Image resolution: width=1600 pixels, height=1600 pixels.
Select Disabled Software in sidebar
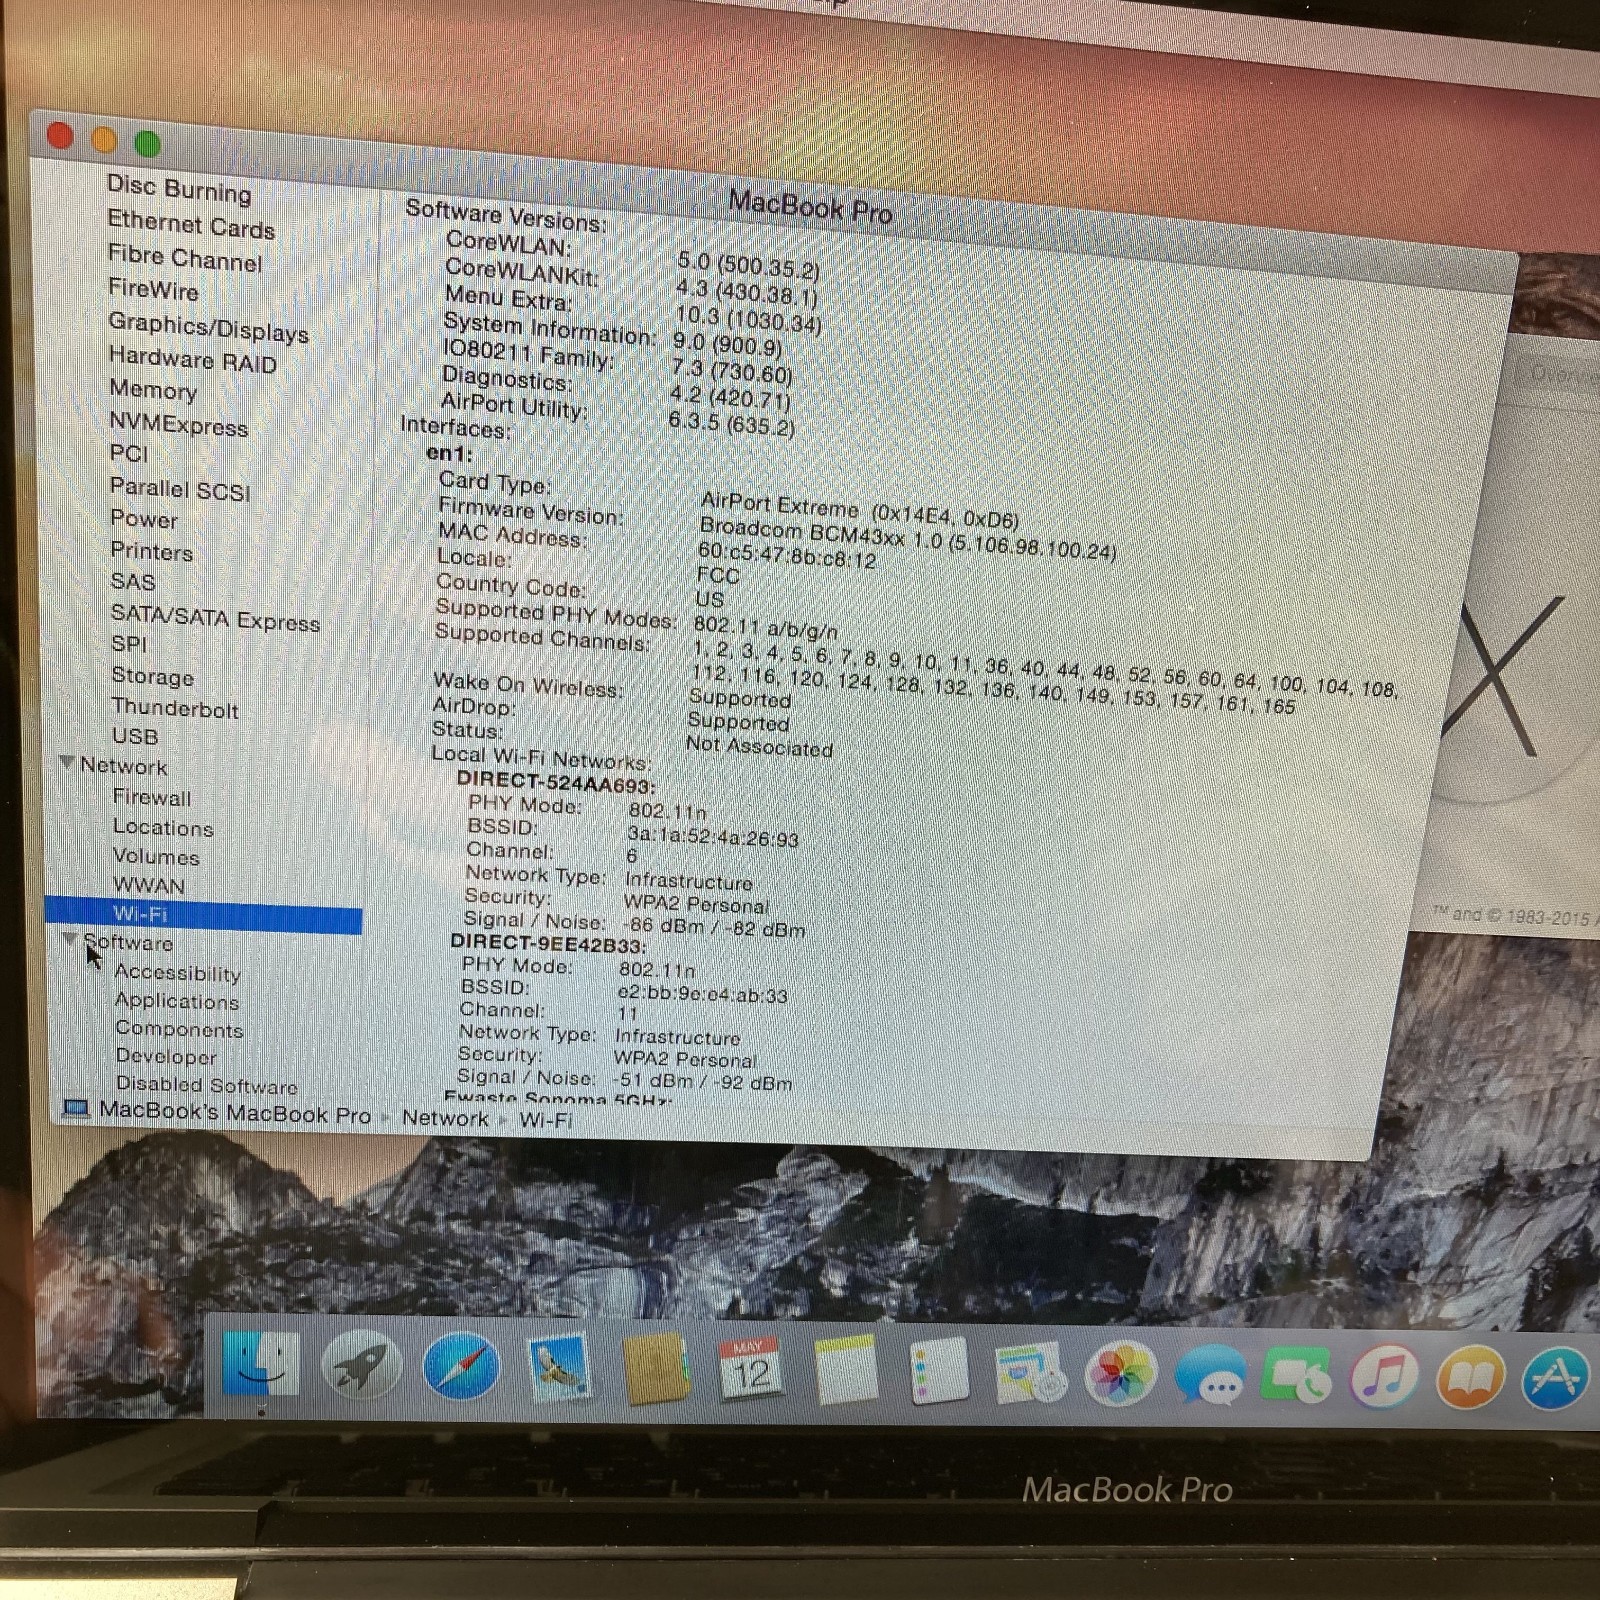point(207,1085)
